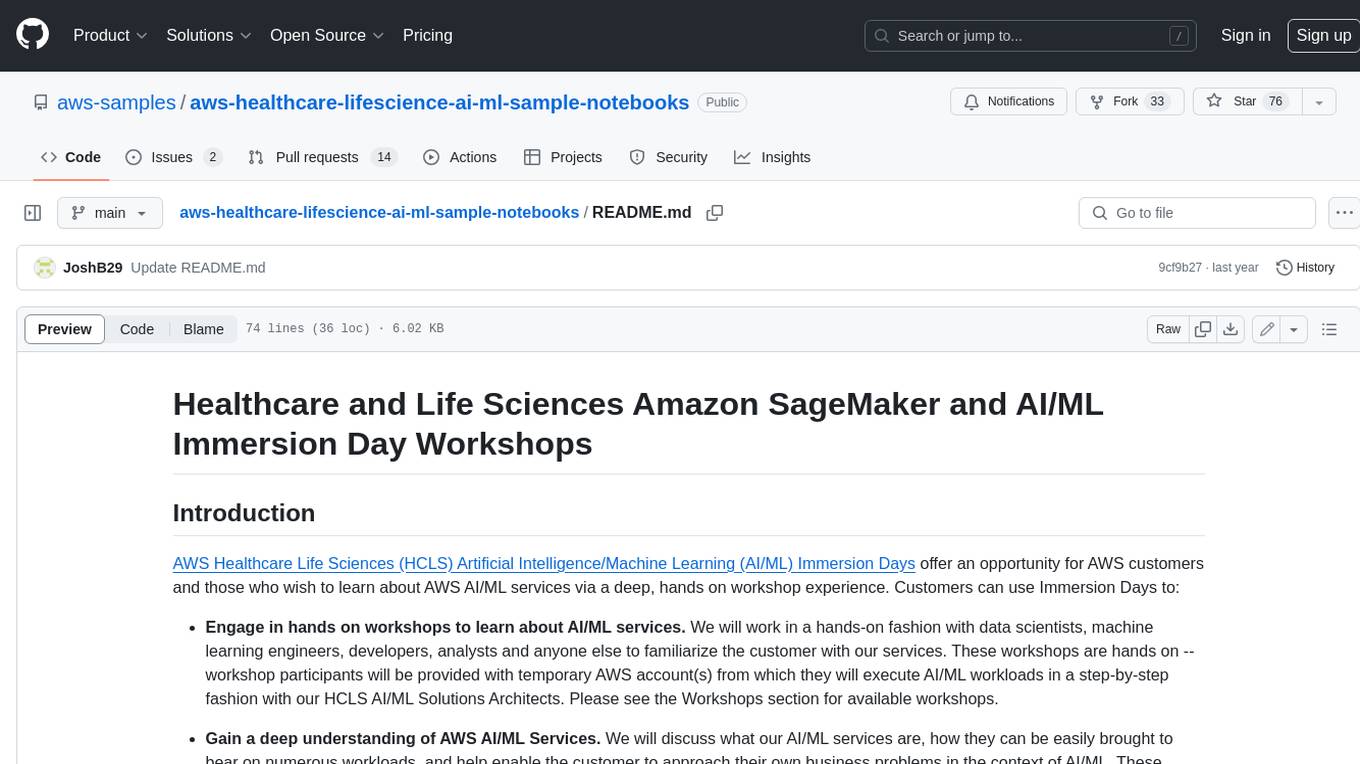Copy the file path icon
1360x764 pixels.
tap(714, 212)
